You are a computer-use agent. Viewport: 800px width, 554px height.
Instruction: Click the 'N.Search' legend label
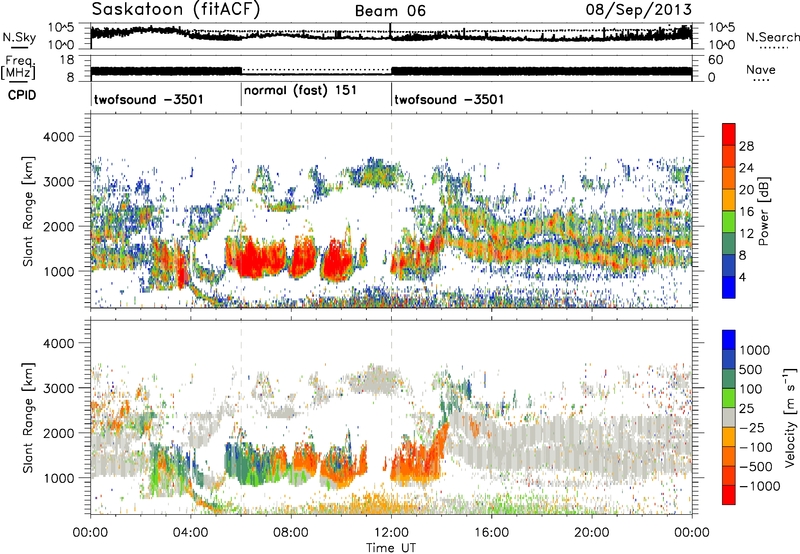[x=772, y=37]
